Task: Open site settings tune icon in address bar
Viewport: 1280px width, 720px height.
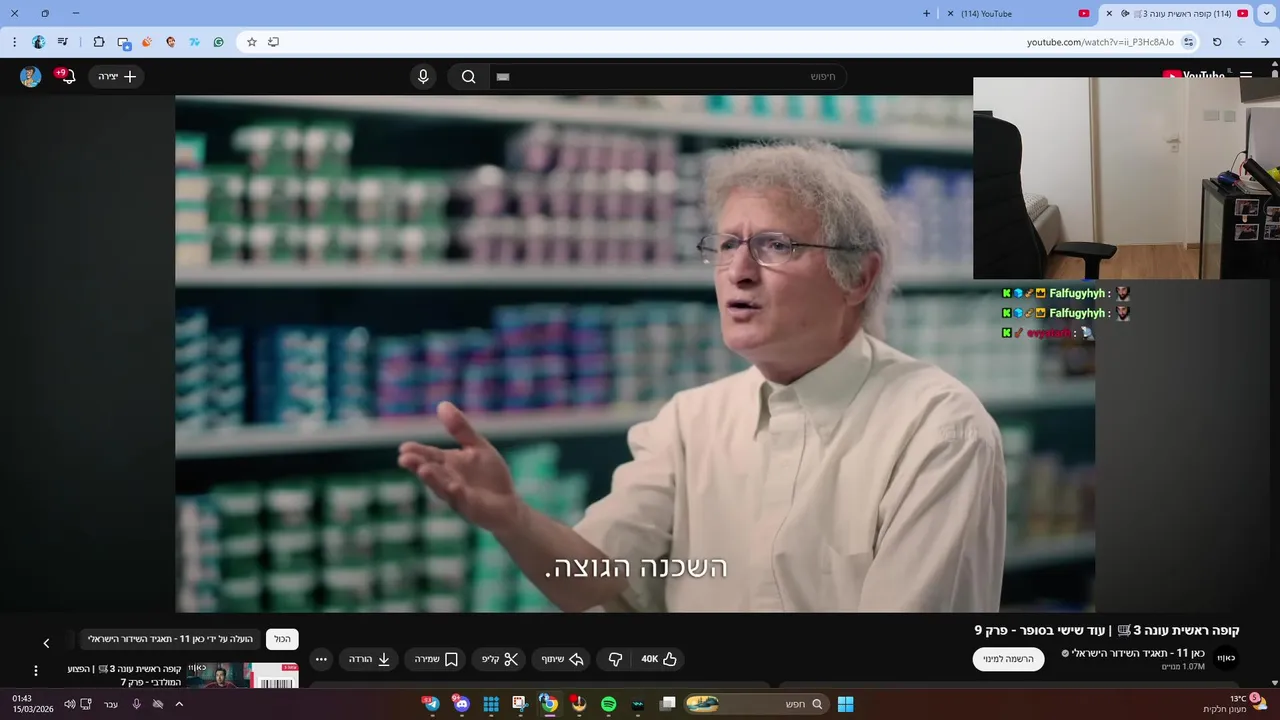Action: tap(1188, 42)
